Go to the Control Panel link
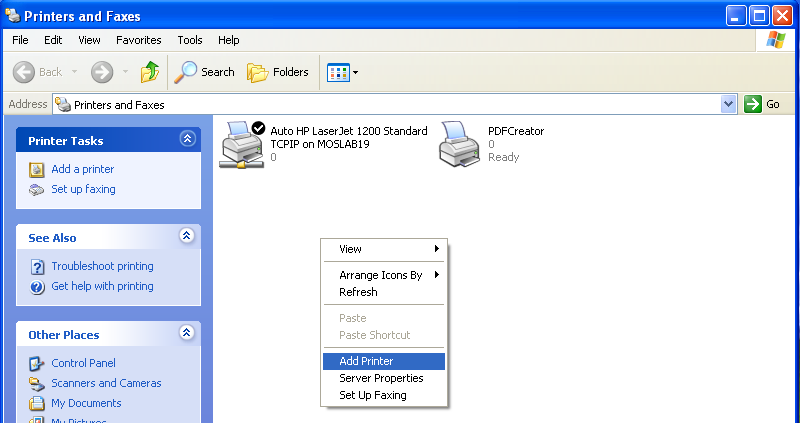Screen dimensions: 800x423 pos(83,363)
